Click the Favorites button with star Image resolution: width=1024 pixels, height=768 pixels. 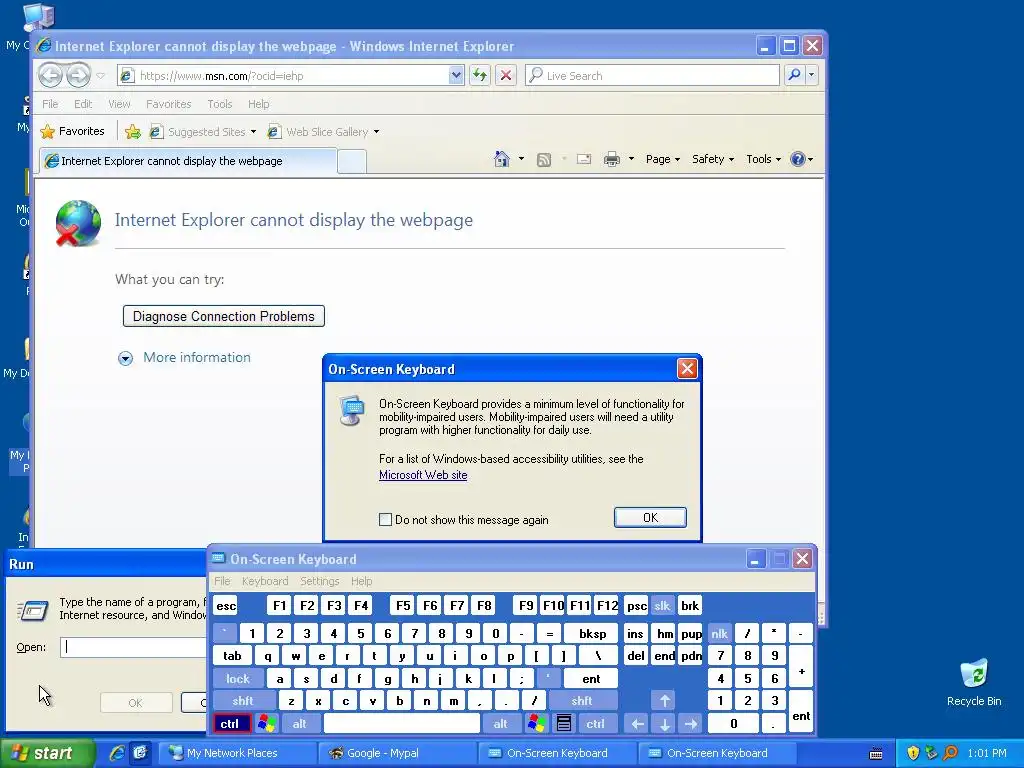(72, 131)
